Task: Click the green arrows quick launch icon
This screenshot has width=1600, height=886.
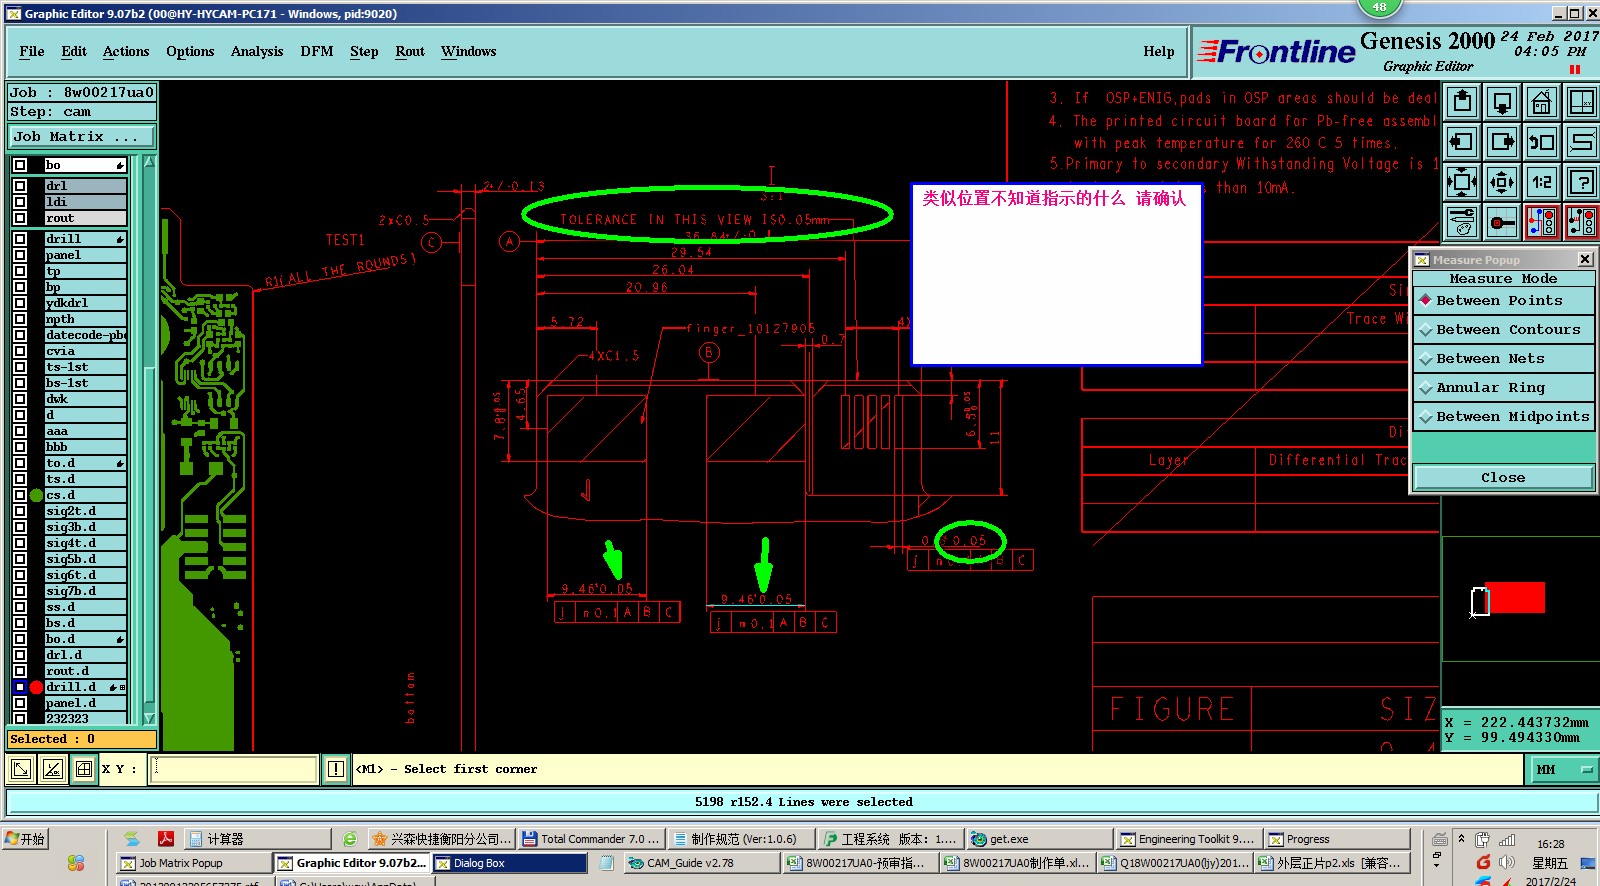Action: coord(131,839)
